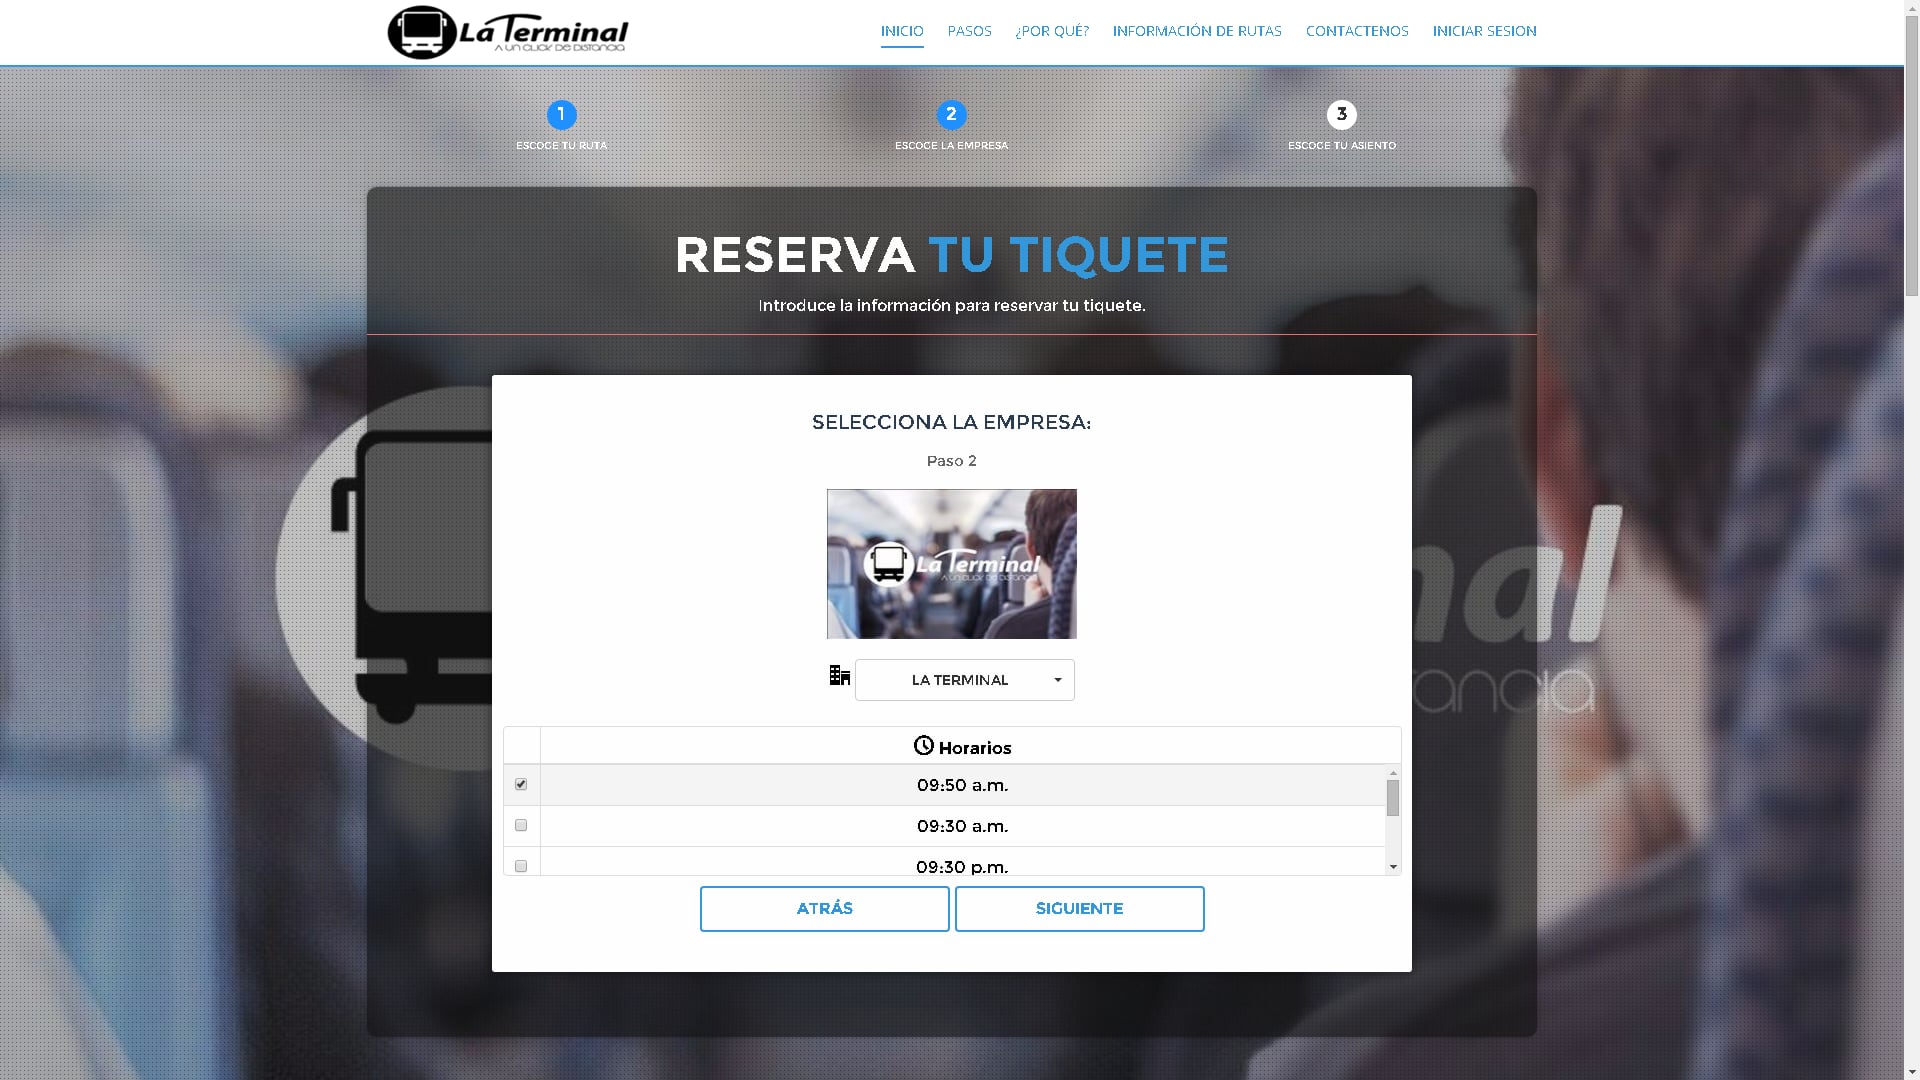
Task: Click the building icon beside company dropdown
Action: pos(839,676)
